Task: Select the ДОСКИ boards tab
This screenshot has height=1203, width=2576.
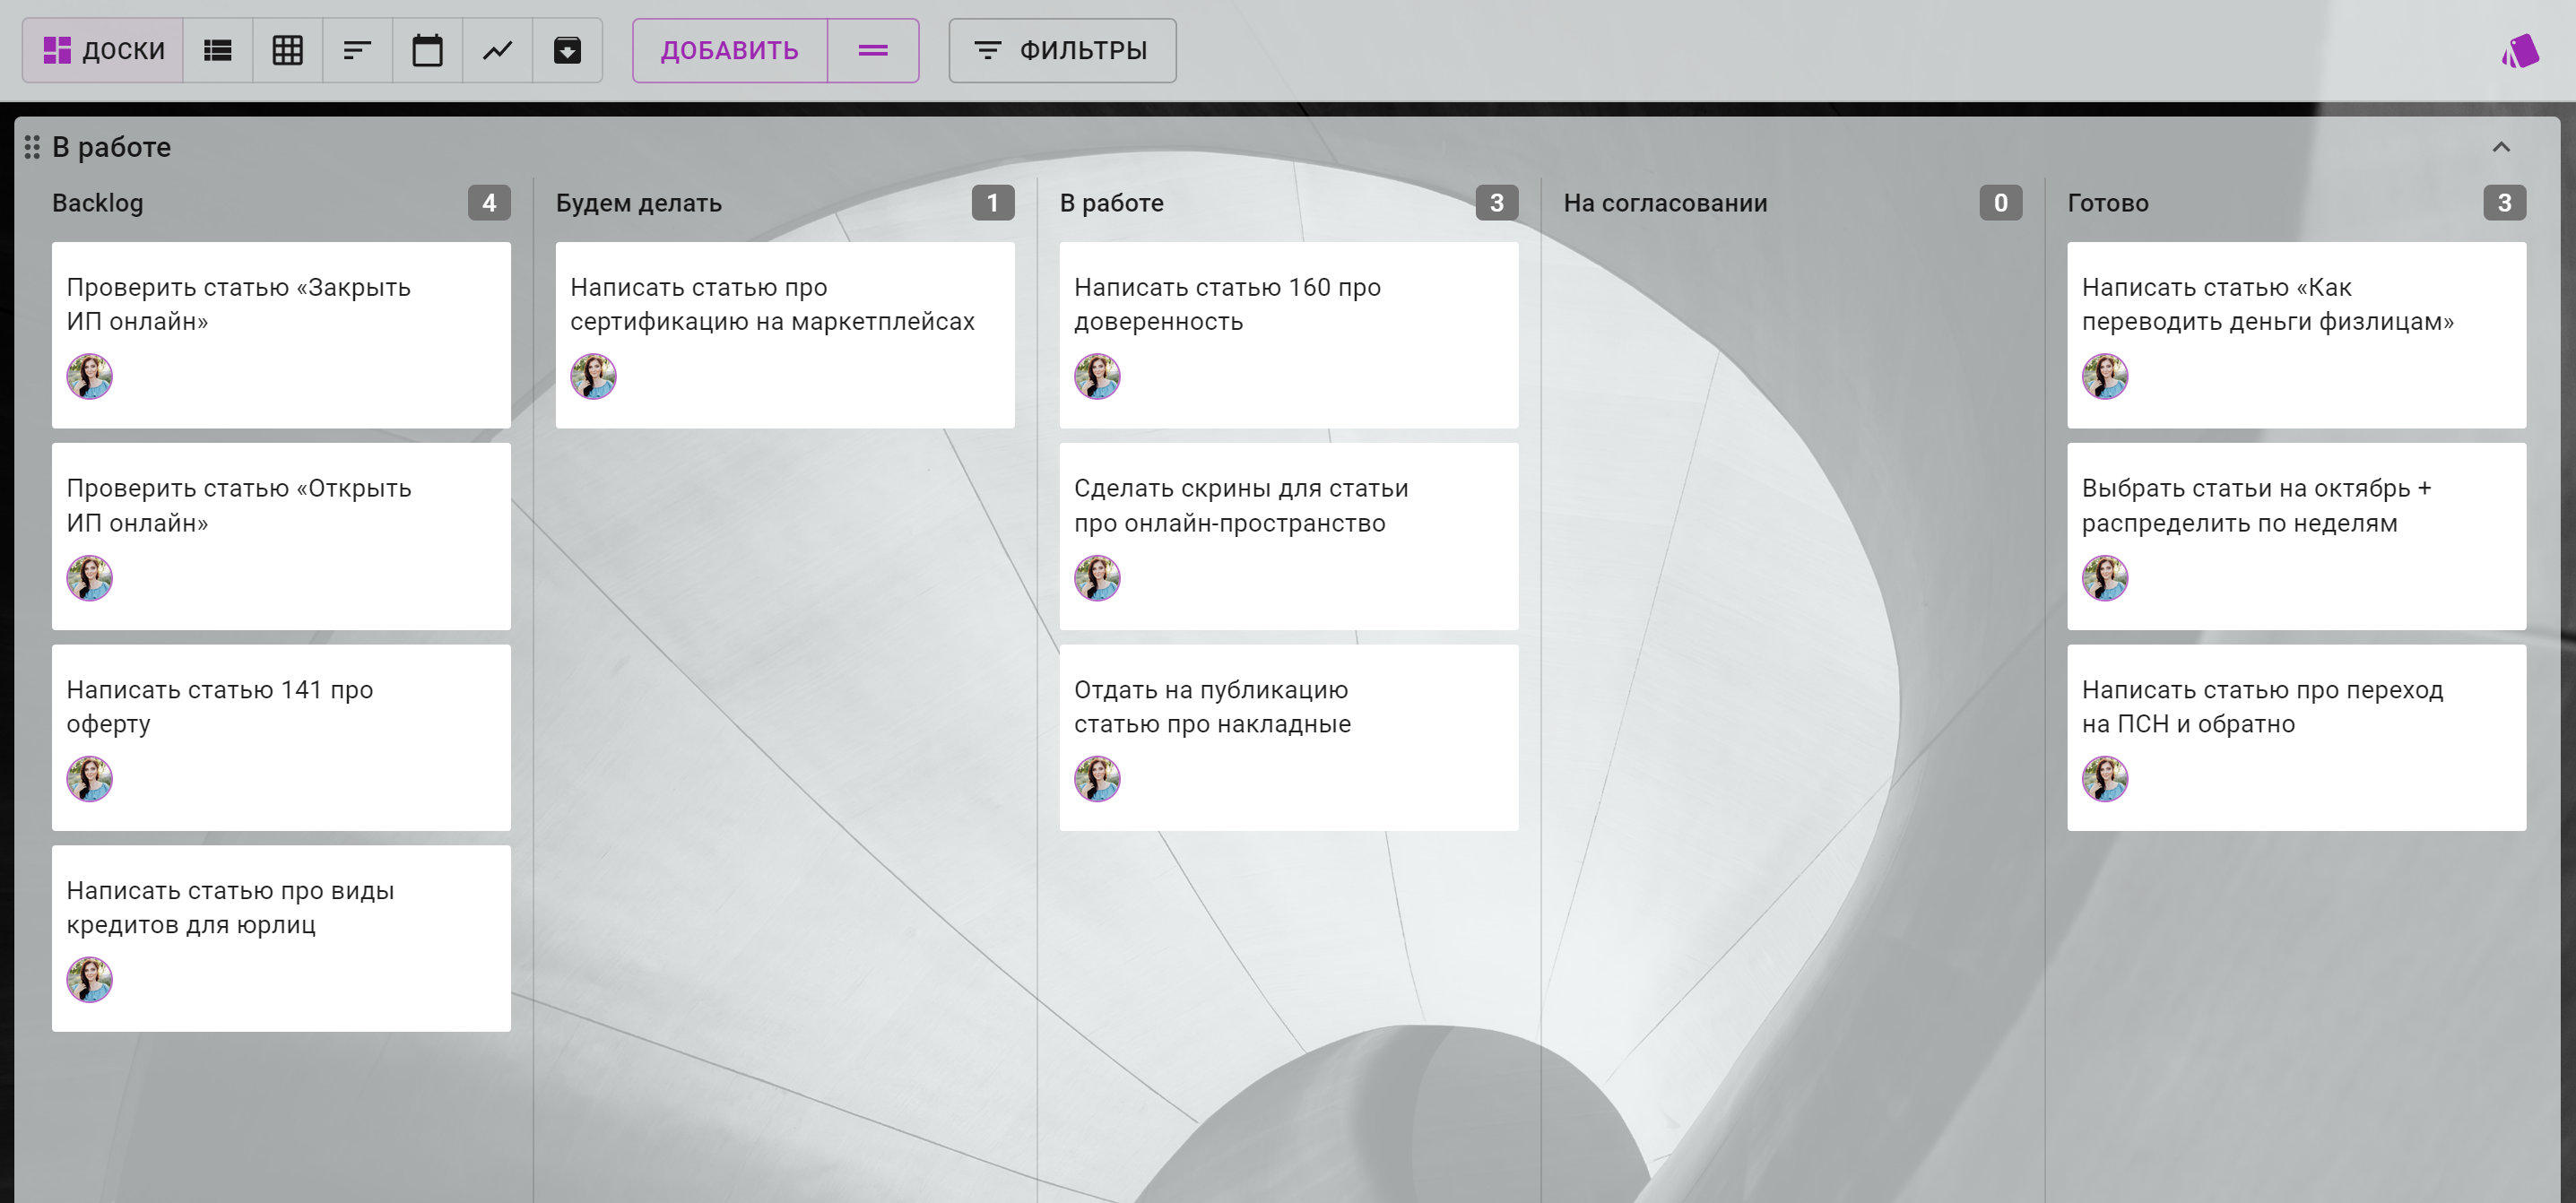Action: [103, 50]
